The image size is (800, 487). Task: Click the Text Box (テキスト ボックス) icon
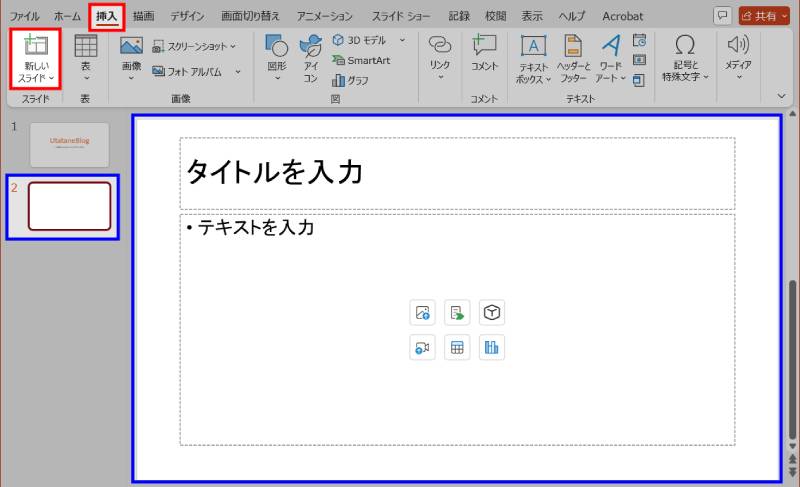(533, 46)
